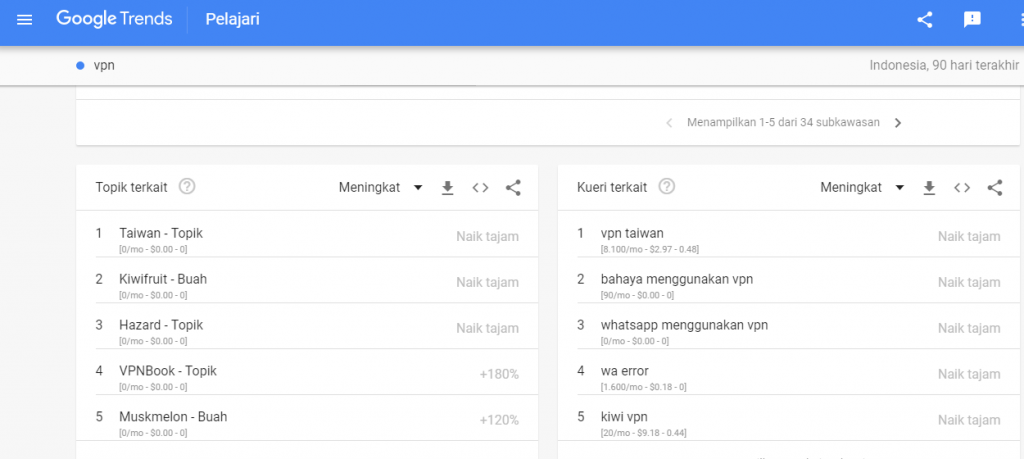1024x459 pixels.
Task: Open the VPNBook - Topik entry
Action: (168, 371)
